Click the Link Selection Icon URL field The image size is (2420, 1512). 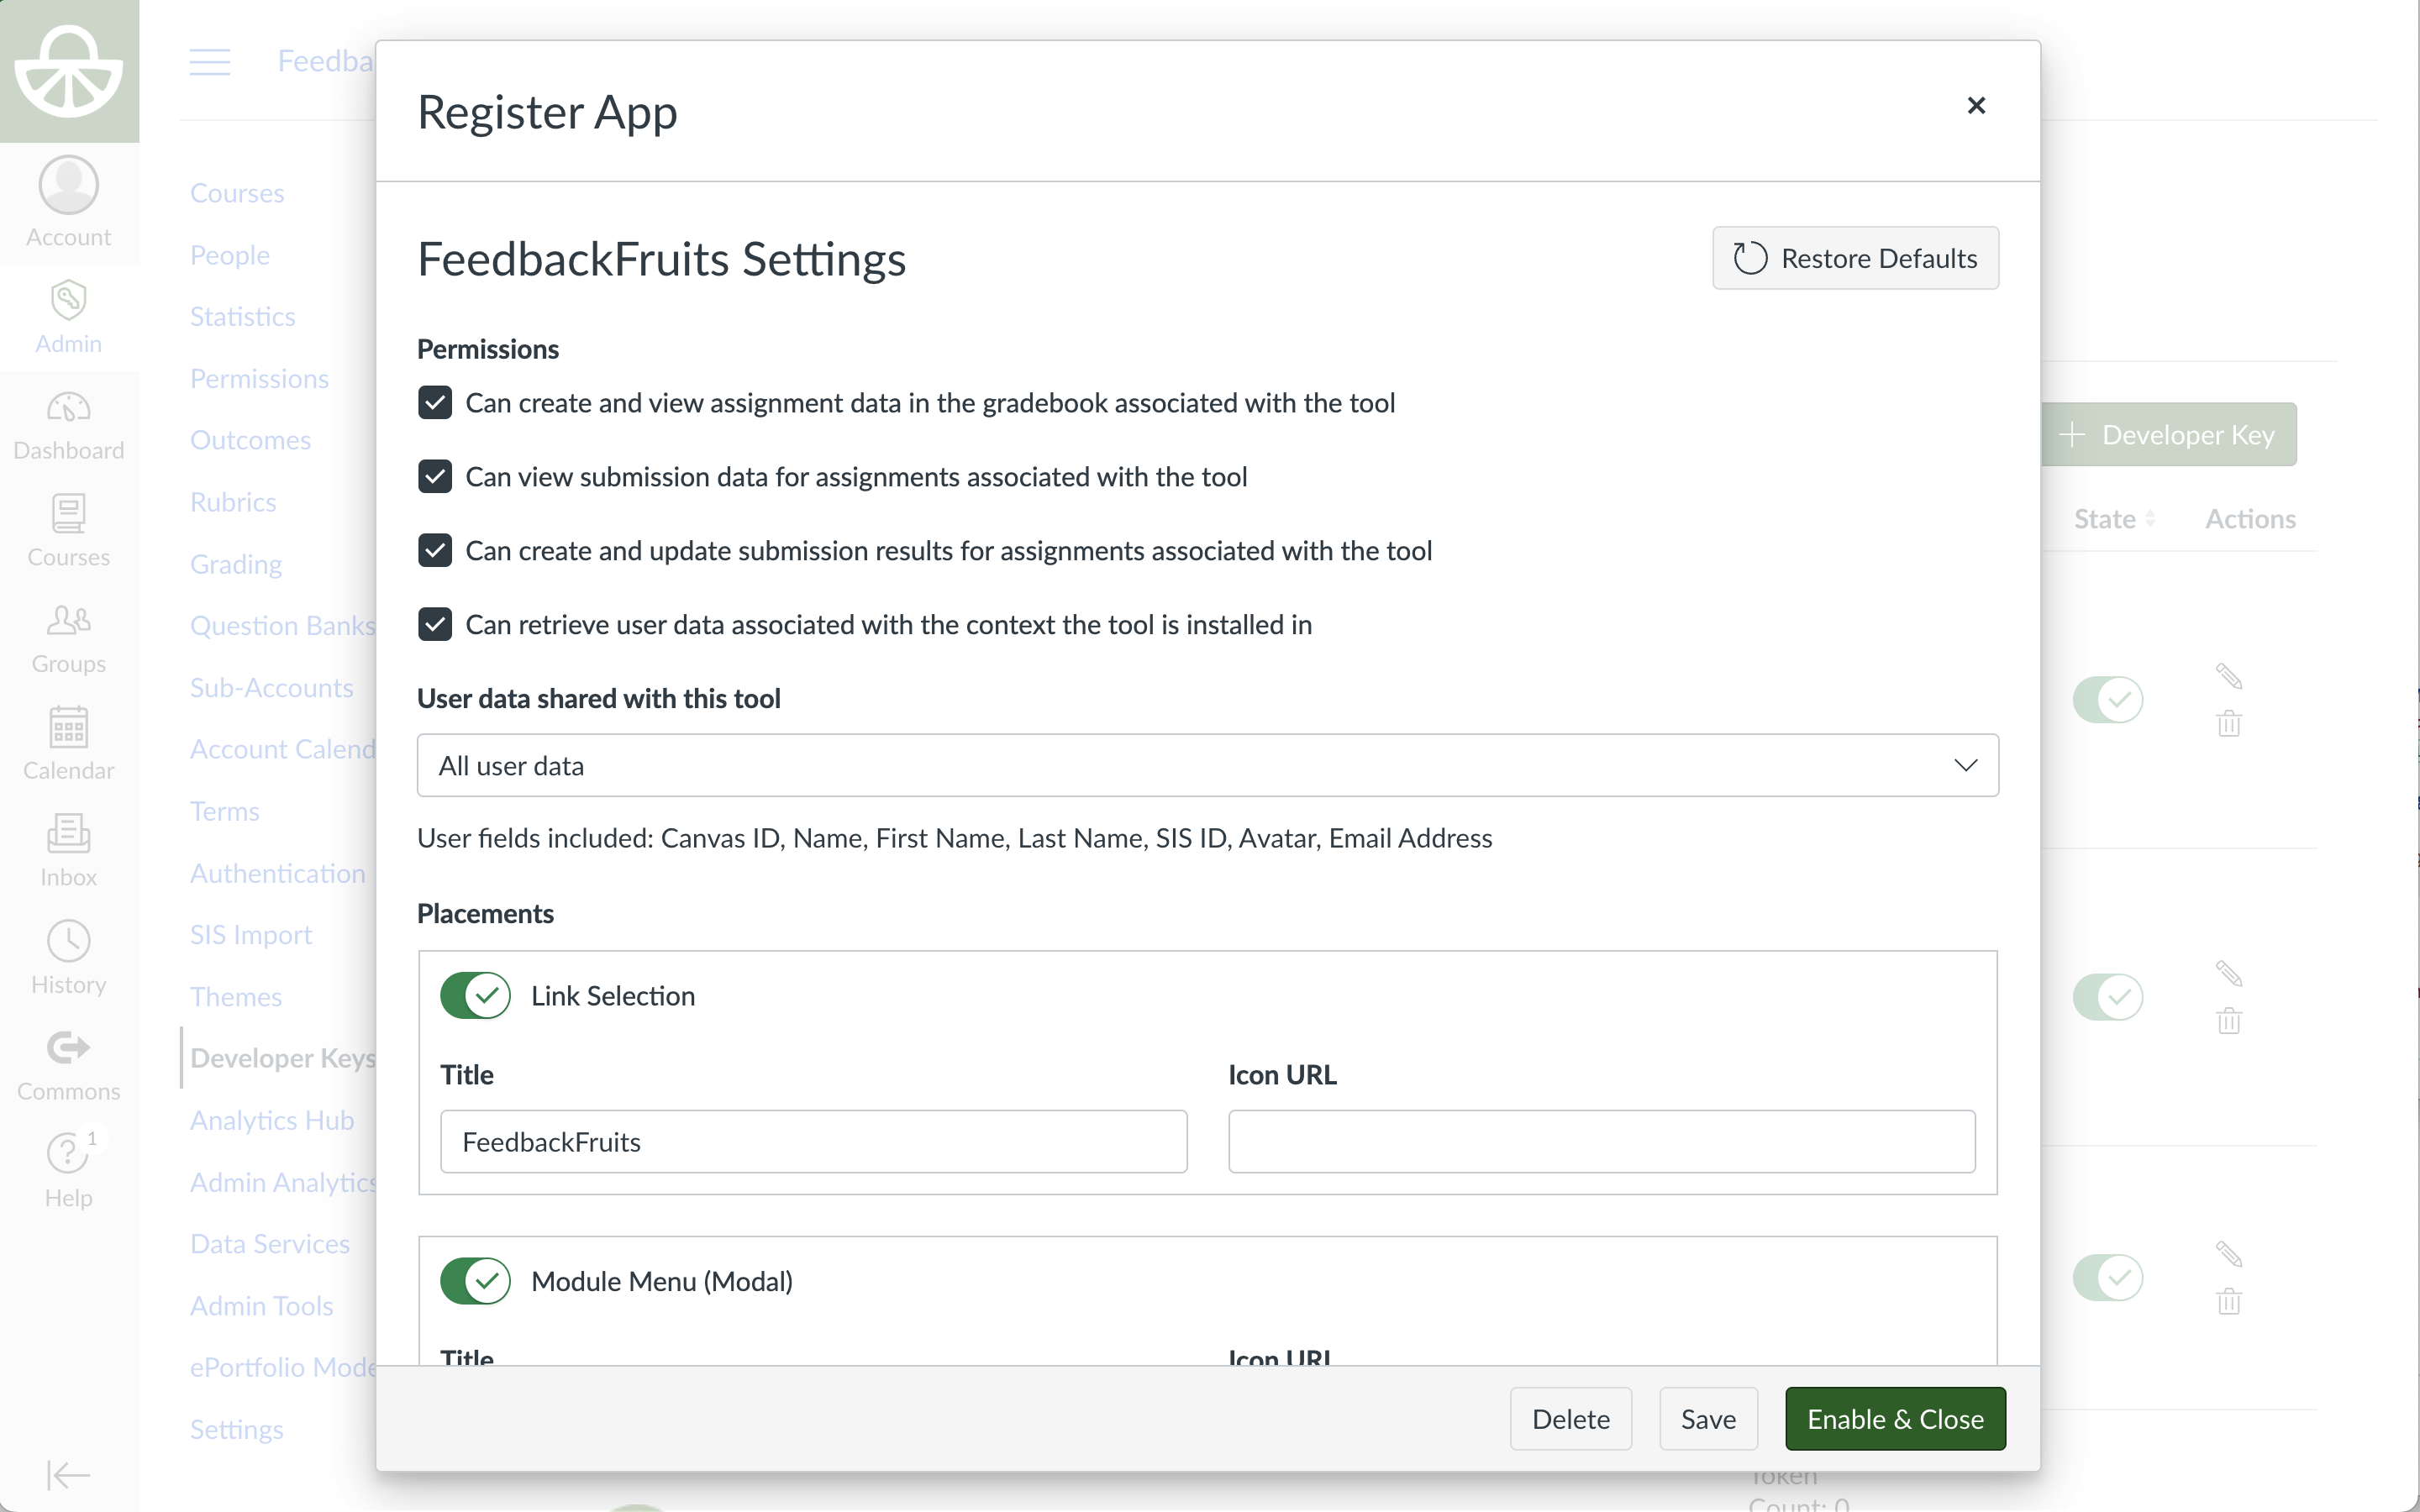pyautogui.click(x=1601, y=1142)
